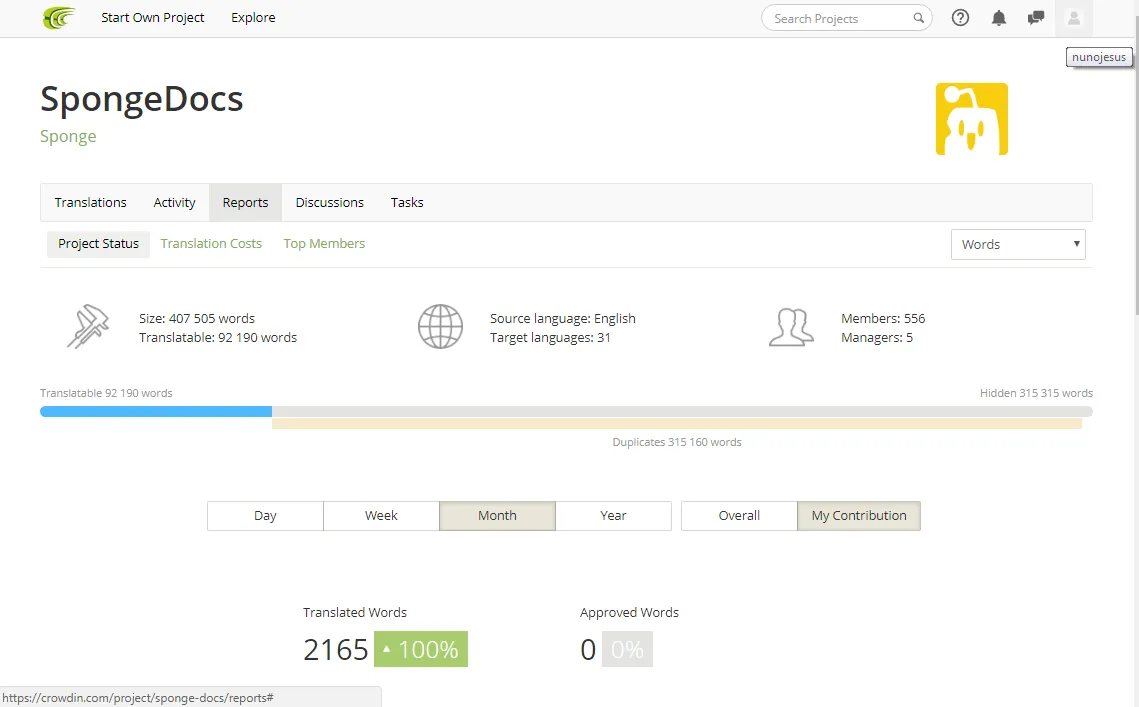
Task: Select the Month period toggle
Action: 498,516
